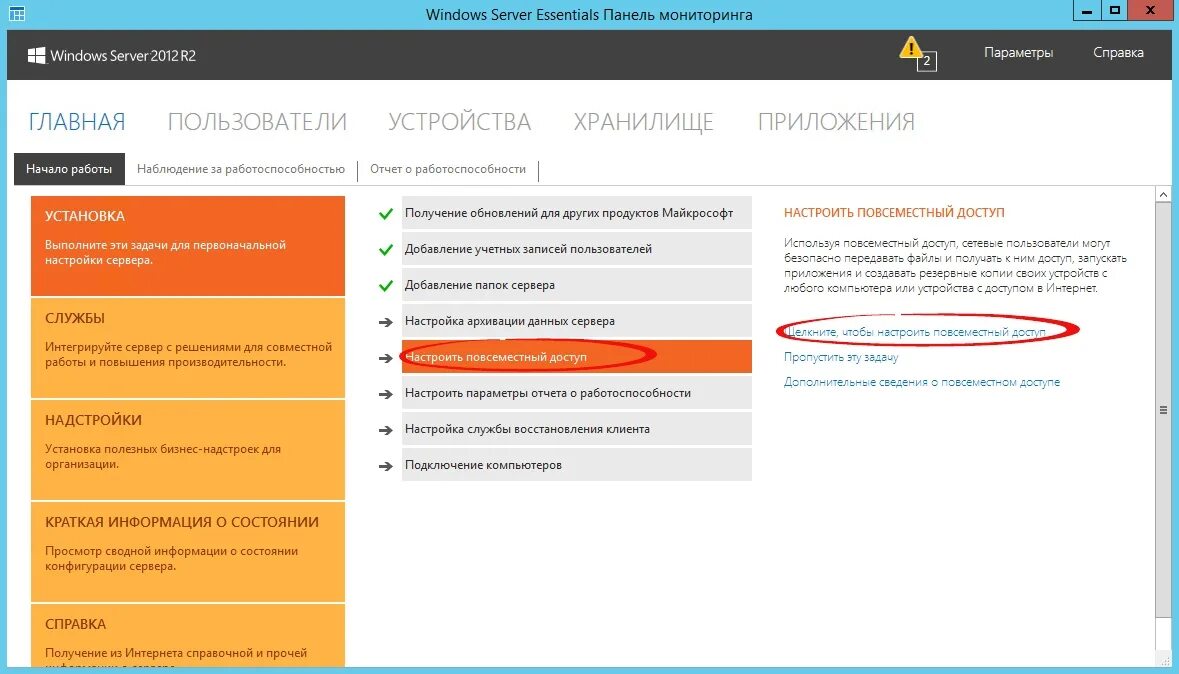Click the НАСТРОИТЬ ПОВСЕМЕСТНЫЙ ДОСТУП heading
Screen dimensions: 1179x674
click(894, 213)
